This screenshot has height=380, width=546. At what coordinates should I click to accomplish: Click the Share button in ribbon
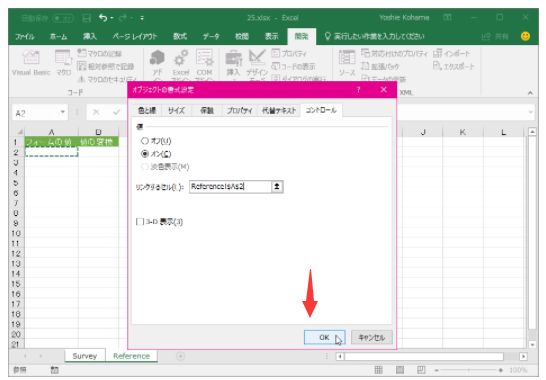tap(495, 37)
